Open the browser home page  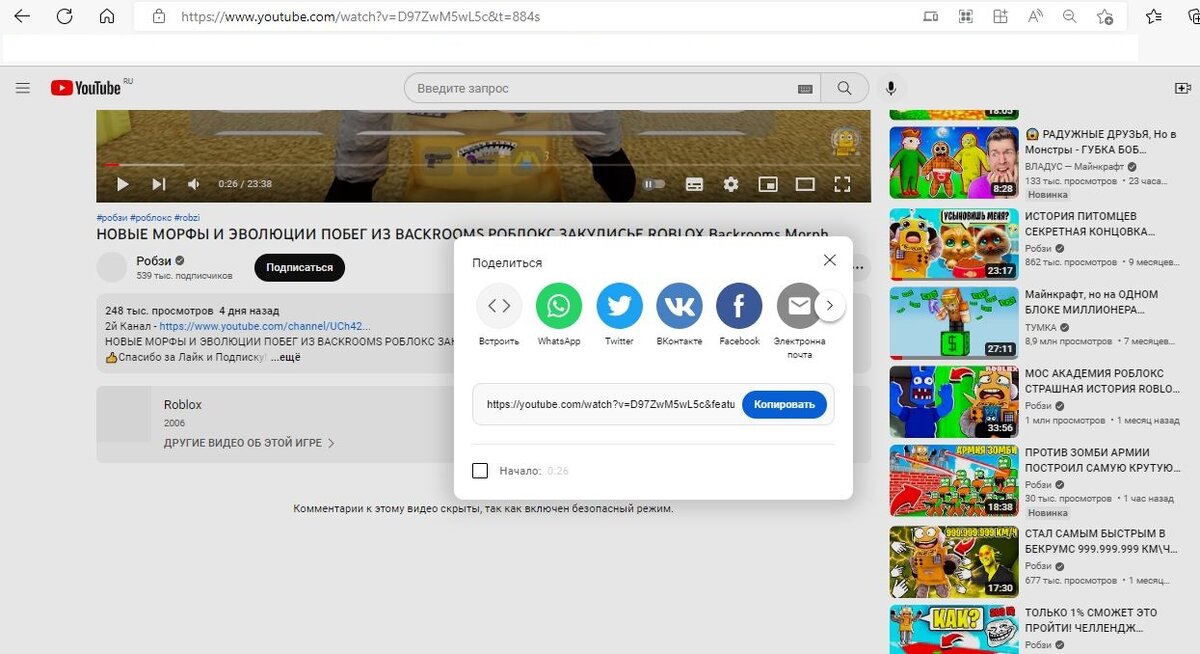107,17
